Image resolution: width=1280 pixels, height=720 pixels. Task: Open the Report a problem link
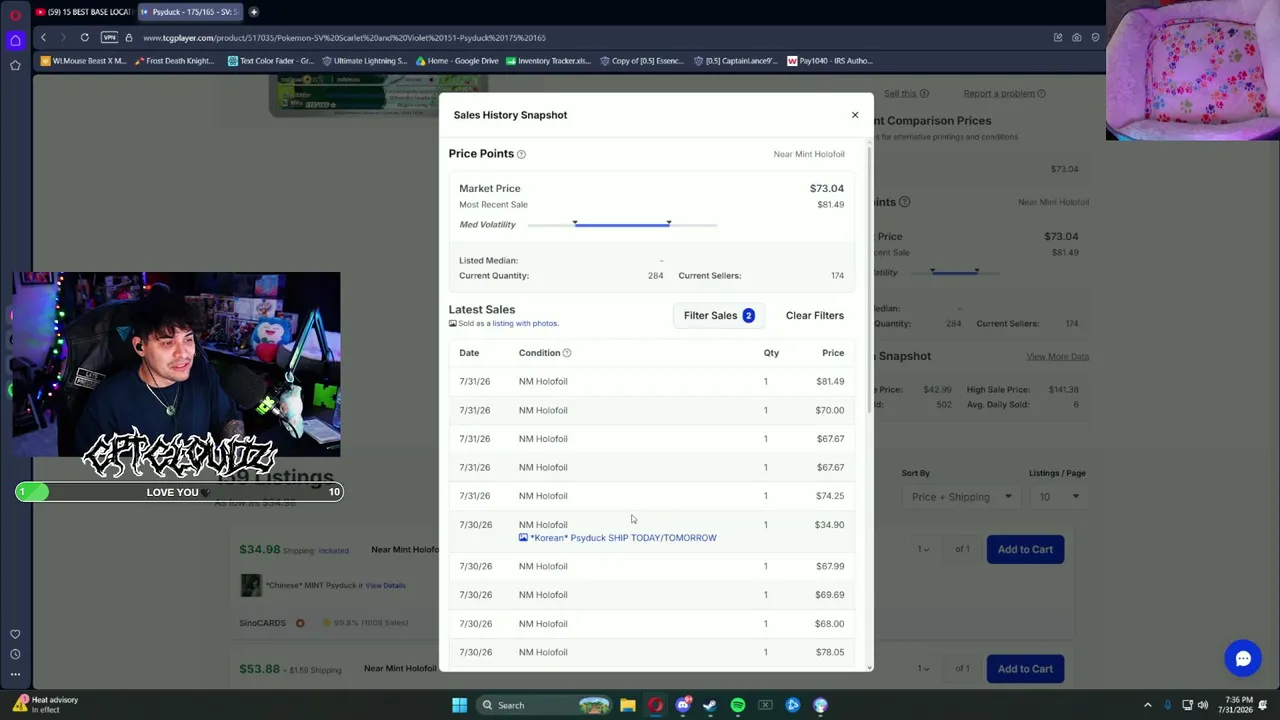pos(999,94)
